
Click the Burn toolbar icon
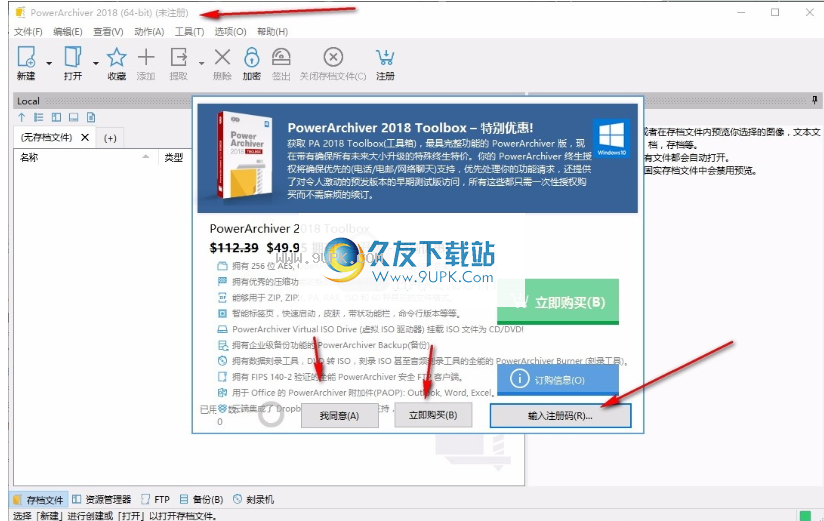coord(281,57)
